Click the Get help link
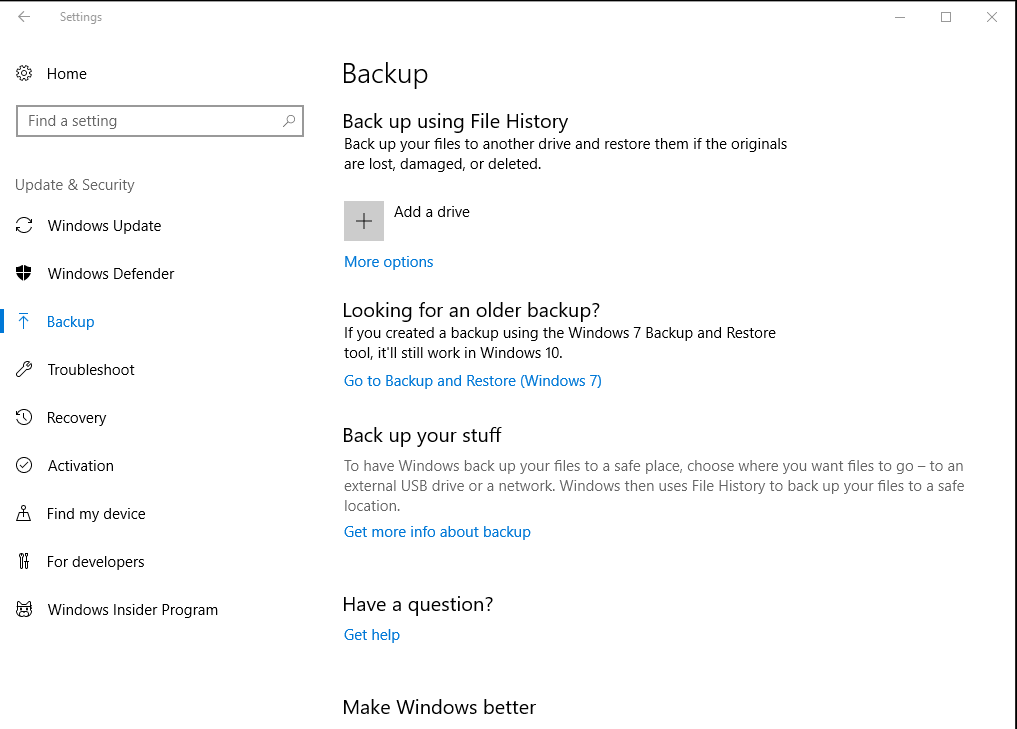Viewport: 1017px width, 729px height. pos(371,634)
